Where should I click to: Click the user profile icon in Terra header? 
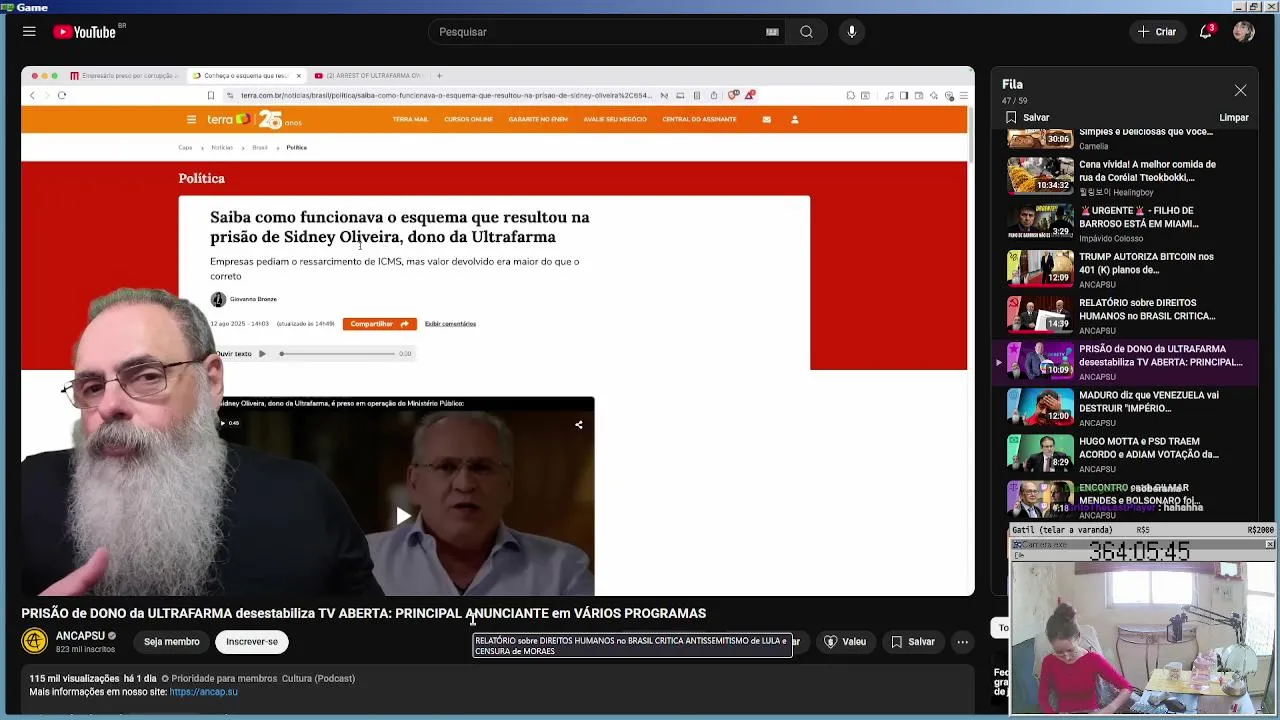pos(795,119)
